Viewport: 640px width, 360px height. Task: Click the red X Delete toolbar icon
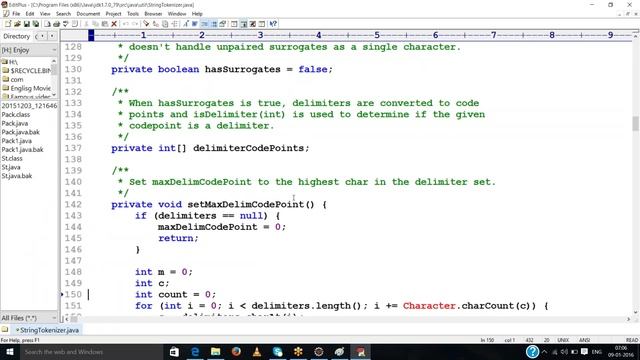point(114,24)
